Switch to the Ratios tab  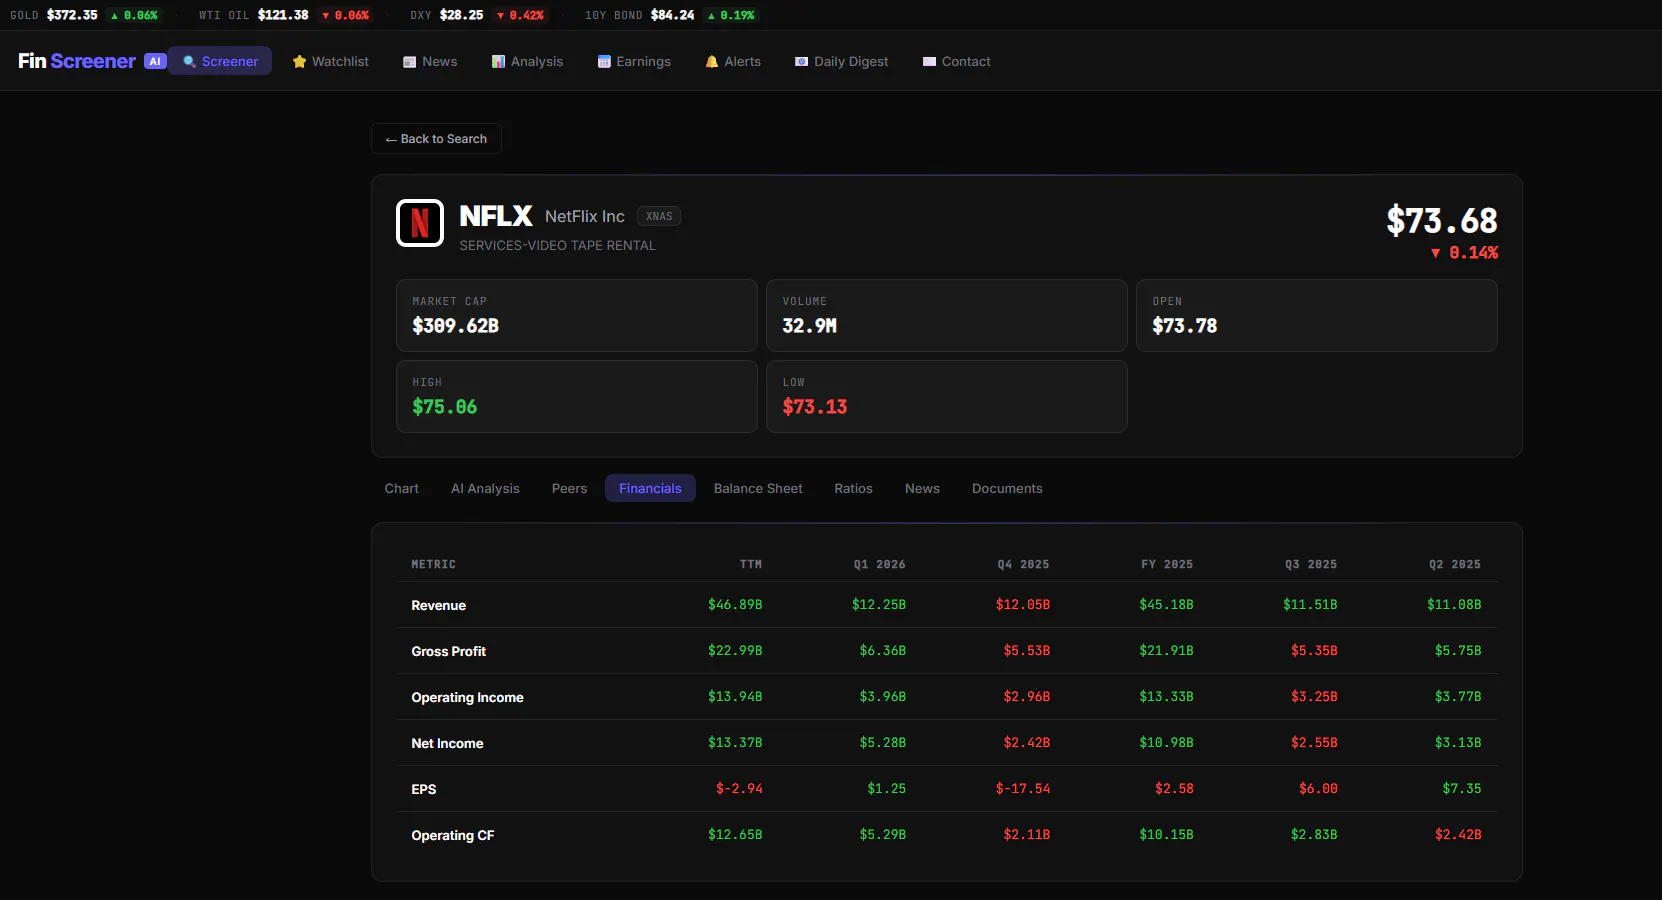coord(853,488)
